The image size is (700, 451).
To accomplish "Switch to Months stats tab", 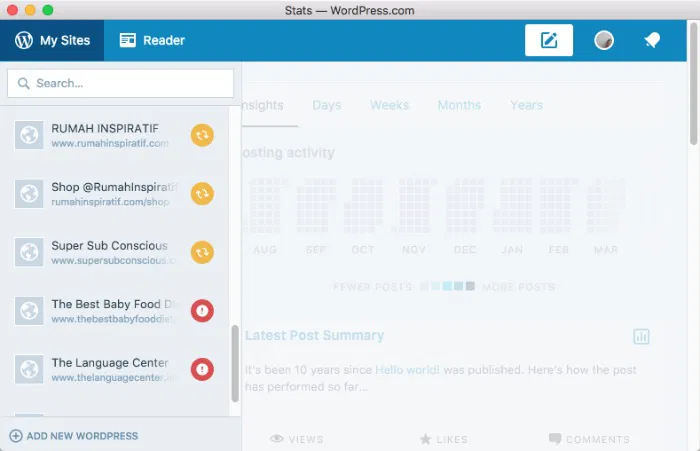I will [459, 105].
